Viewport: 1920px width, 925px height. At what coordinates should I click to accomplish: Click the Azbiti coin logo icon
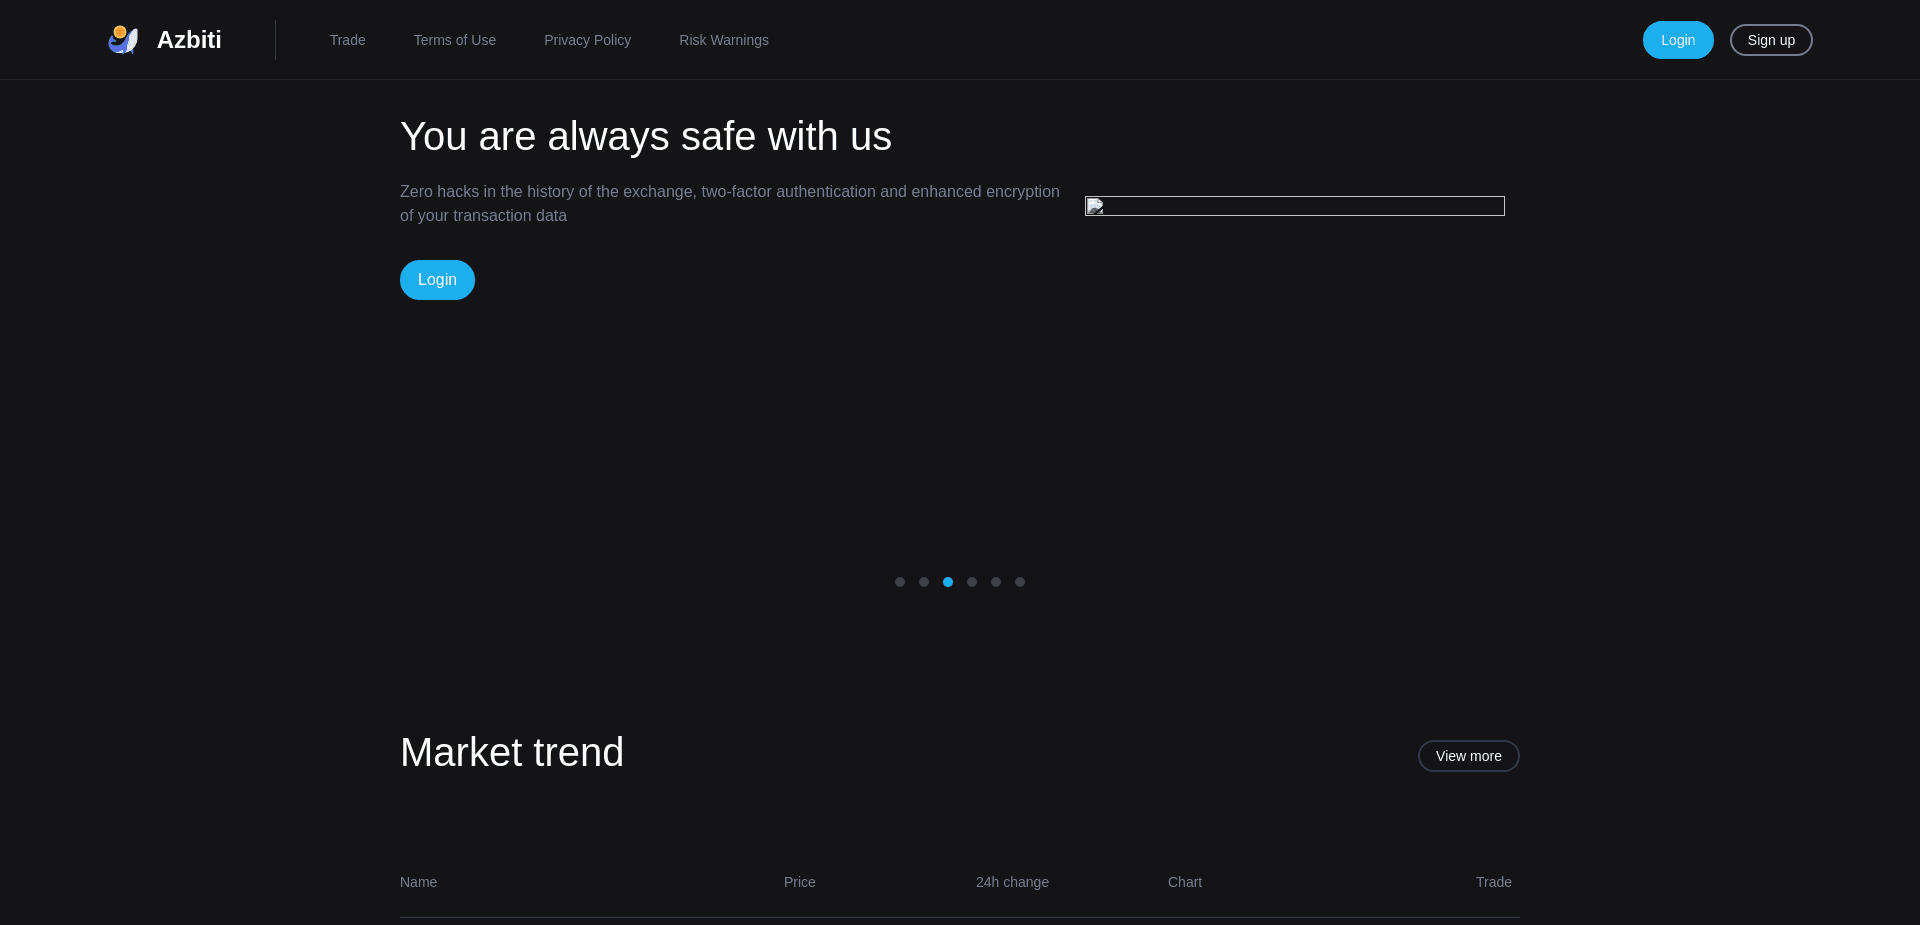coord(122,39)
